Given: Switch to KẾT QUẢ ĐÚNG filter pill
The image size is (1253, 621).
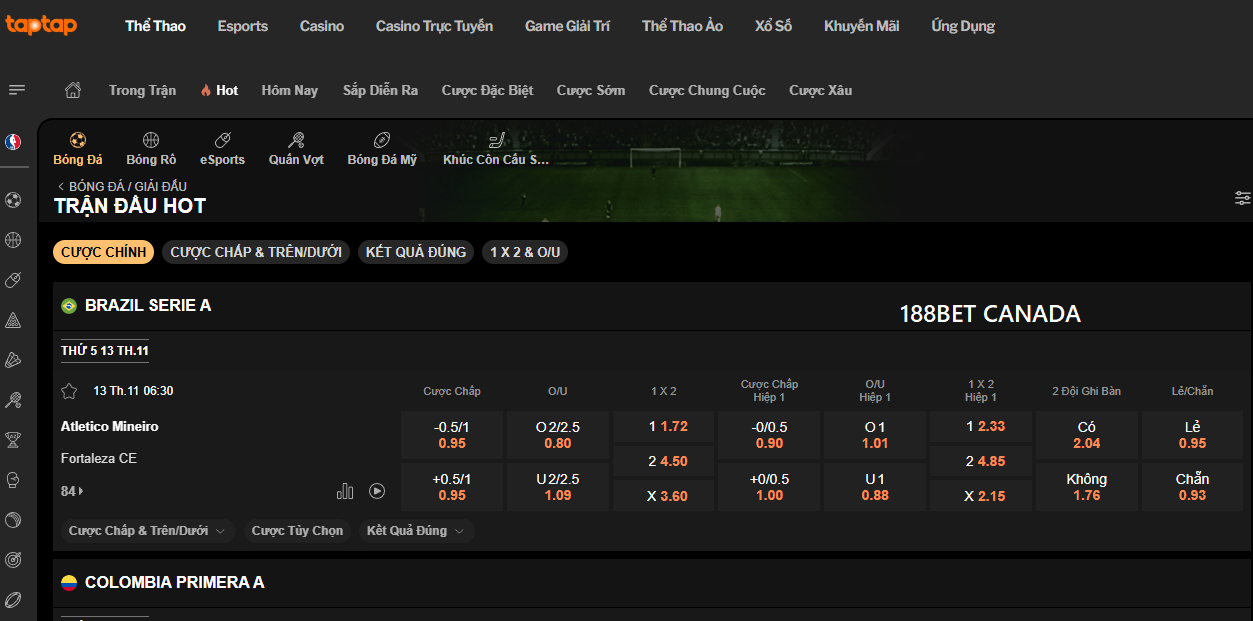Looking at the screenshot, I should [x=416, y=252].
